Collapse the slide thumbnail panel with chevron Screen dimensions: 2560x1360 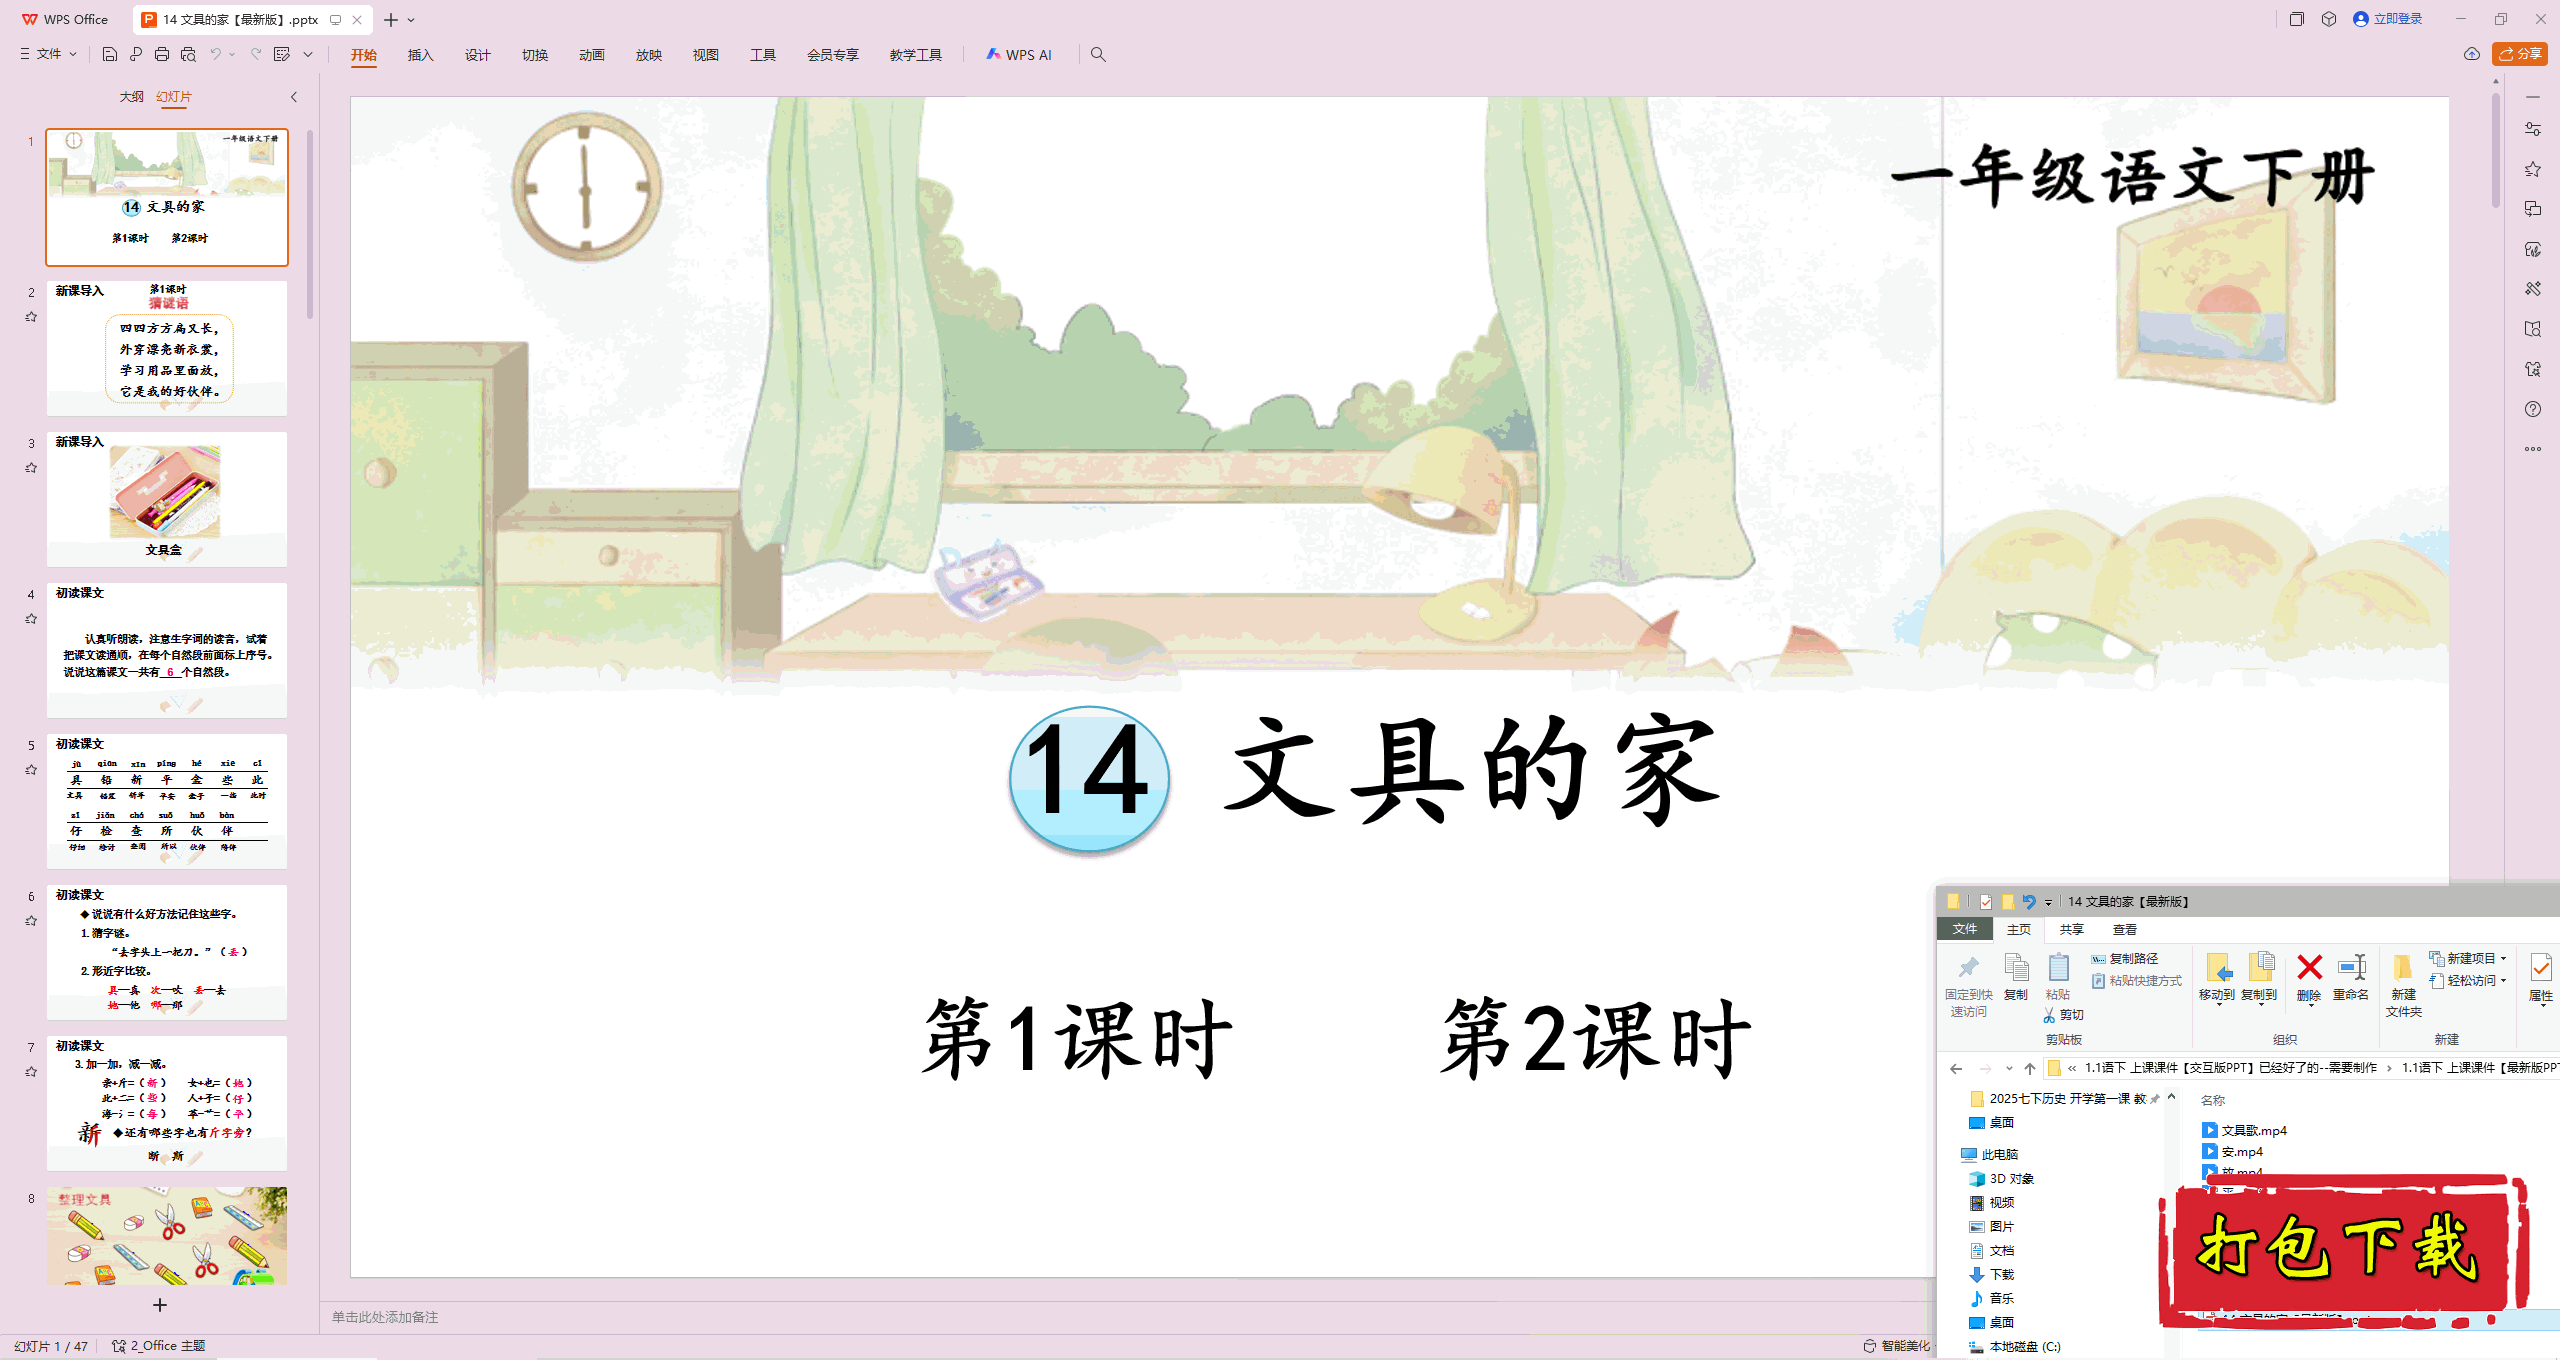[294, 97]
